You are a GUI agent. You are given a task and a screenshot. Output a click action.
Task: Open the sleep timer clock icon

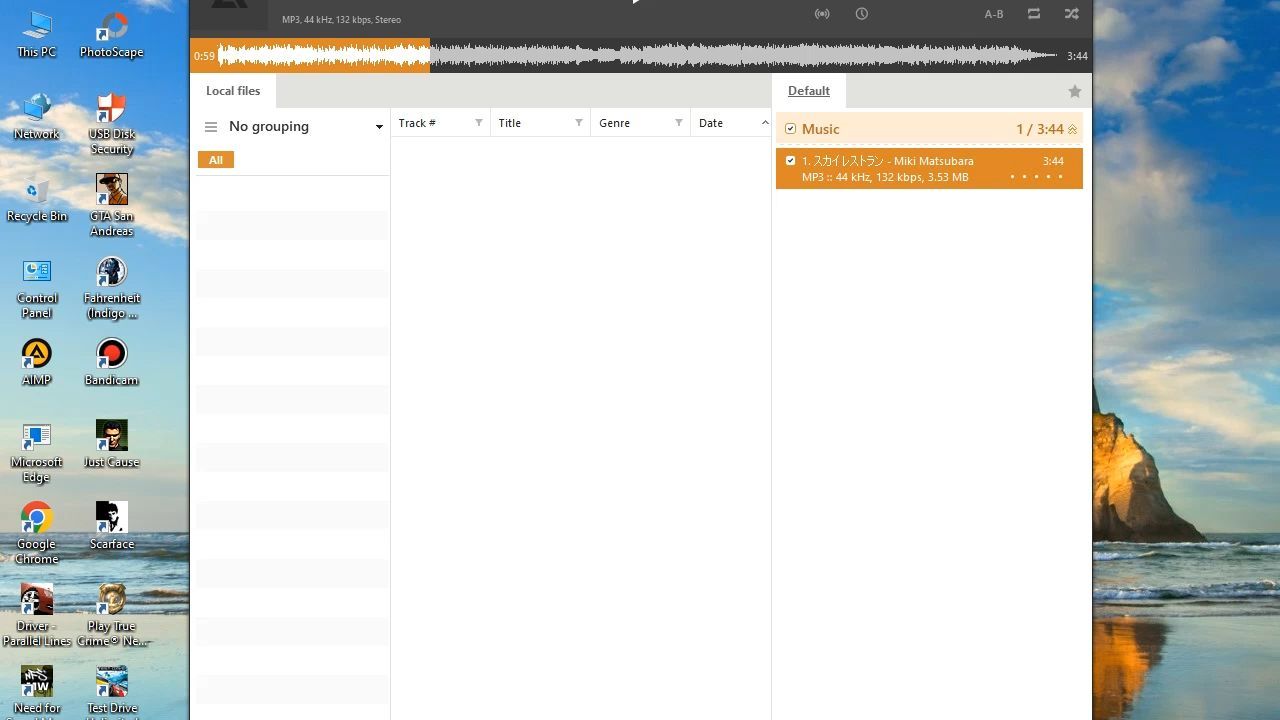point(861,14)
